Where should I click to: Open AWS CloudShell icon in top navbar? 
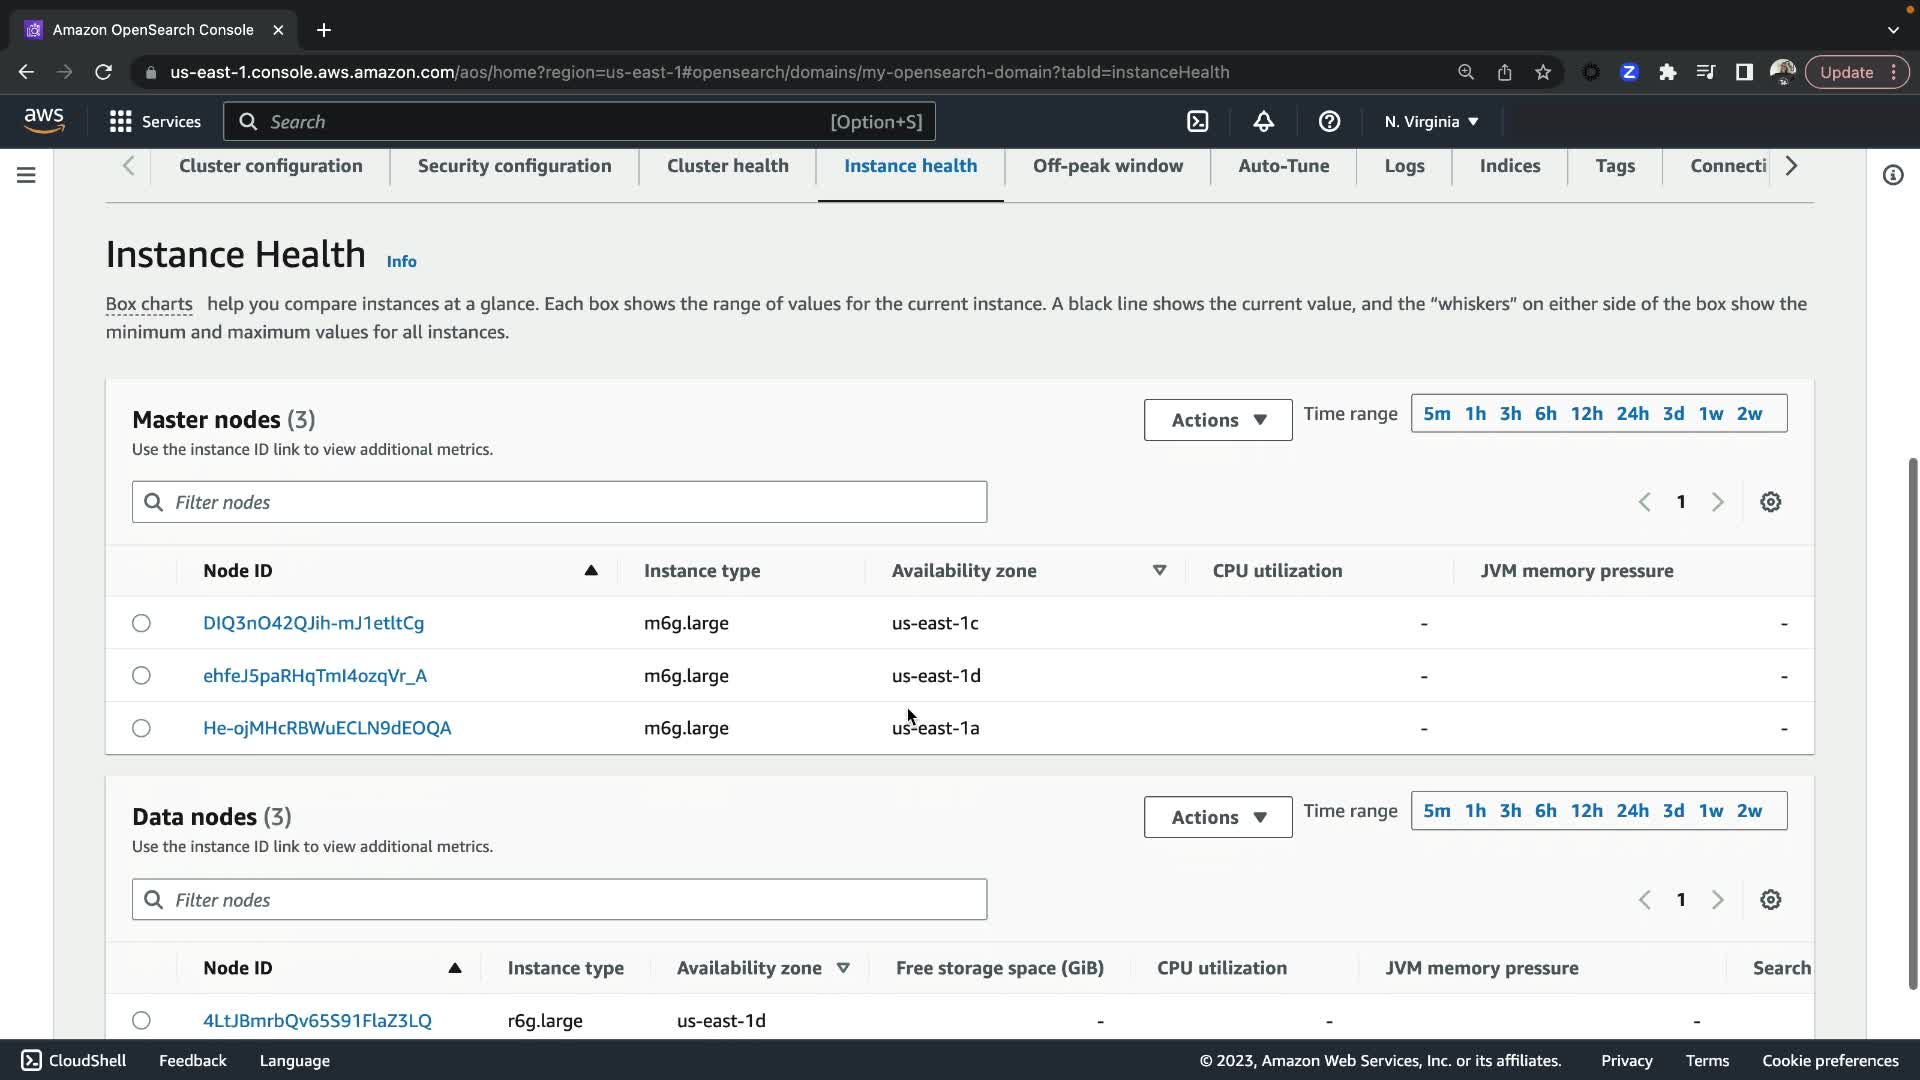1197,121
